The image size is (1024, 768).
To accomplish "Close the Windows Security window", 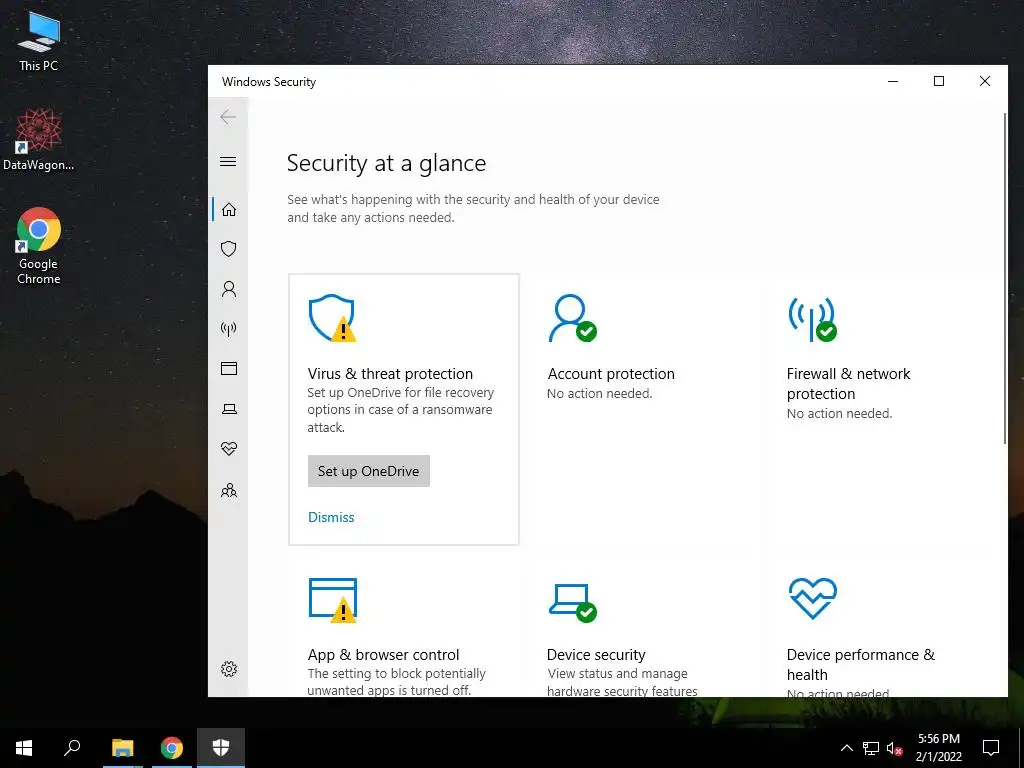I will pyautogui.click(x=985, y=81).
